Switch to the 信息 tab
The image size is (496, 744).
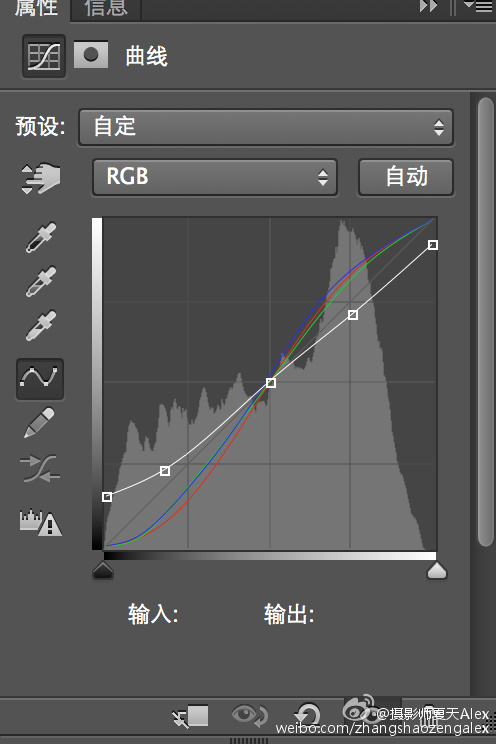coord(106,9)
